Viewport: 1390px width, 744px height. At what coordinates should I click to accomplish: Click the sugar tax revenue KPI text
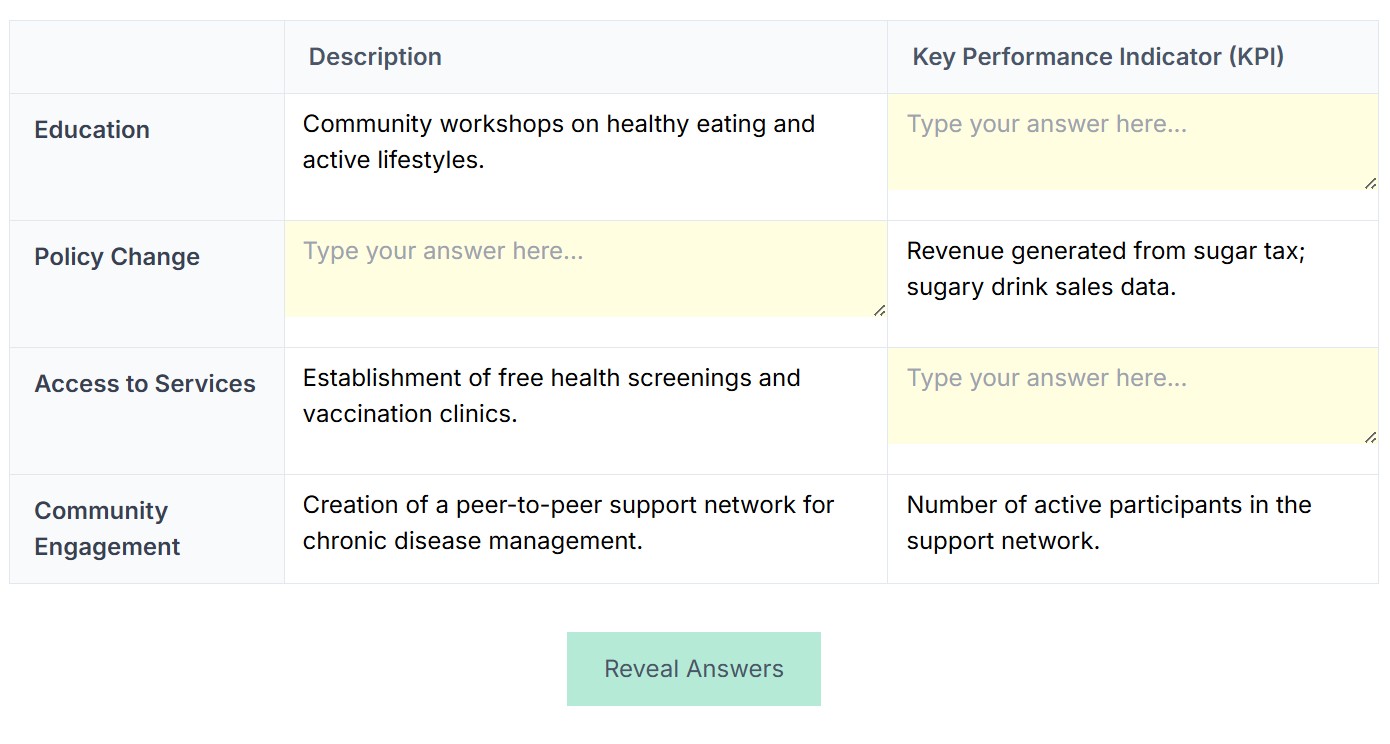tap(1106, 251)
